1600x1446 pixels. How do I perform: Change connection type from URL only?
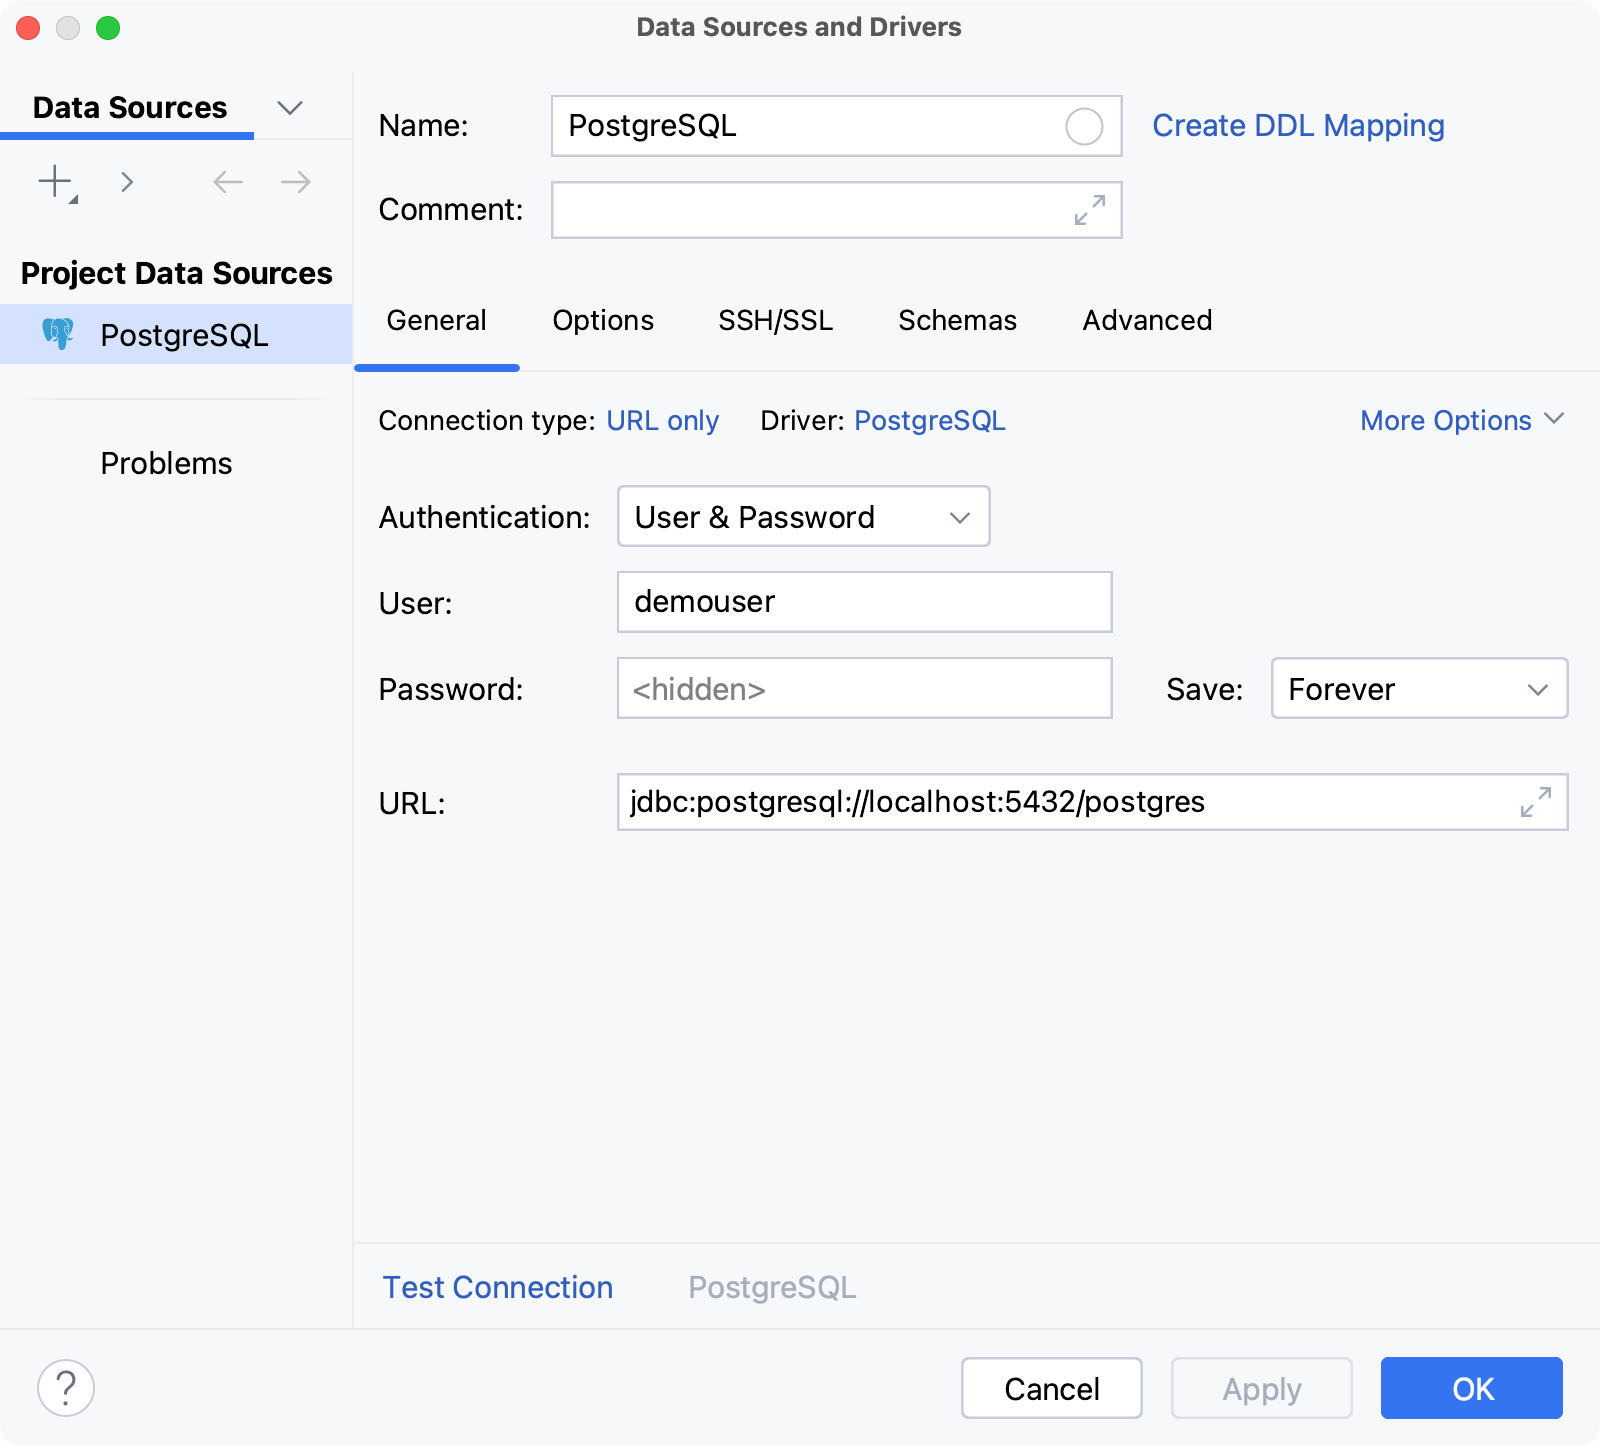[663, 420]
